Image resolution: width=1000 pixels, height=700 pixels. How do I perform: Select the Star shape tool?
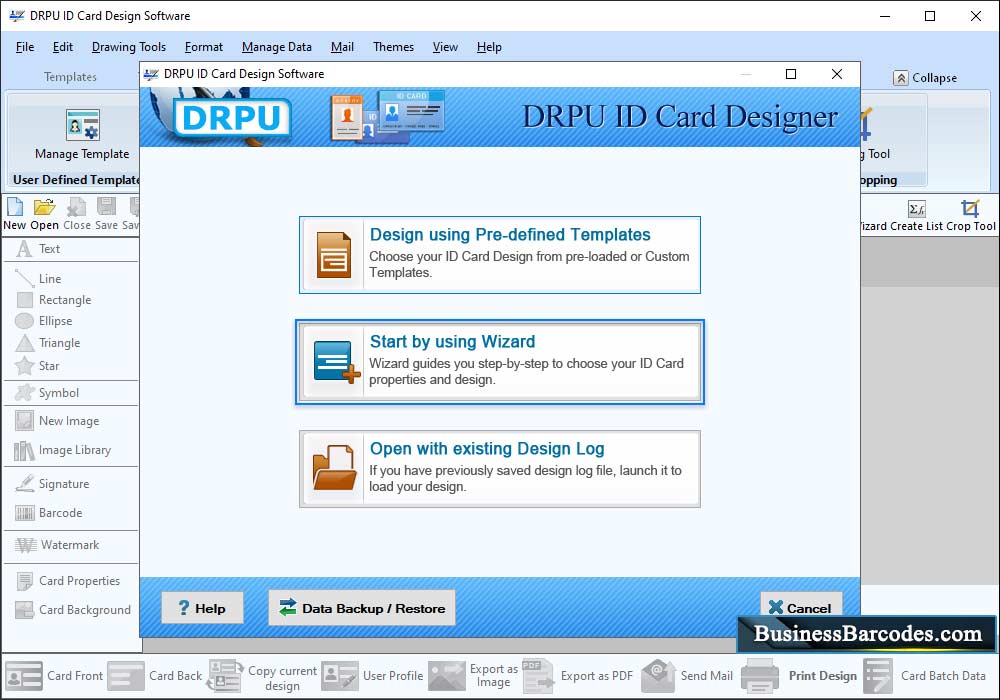(38, 366)
